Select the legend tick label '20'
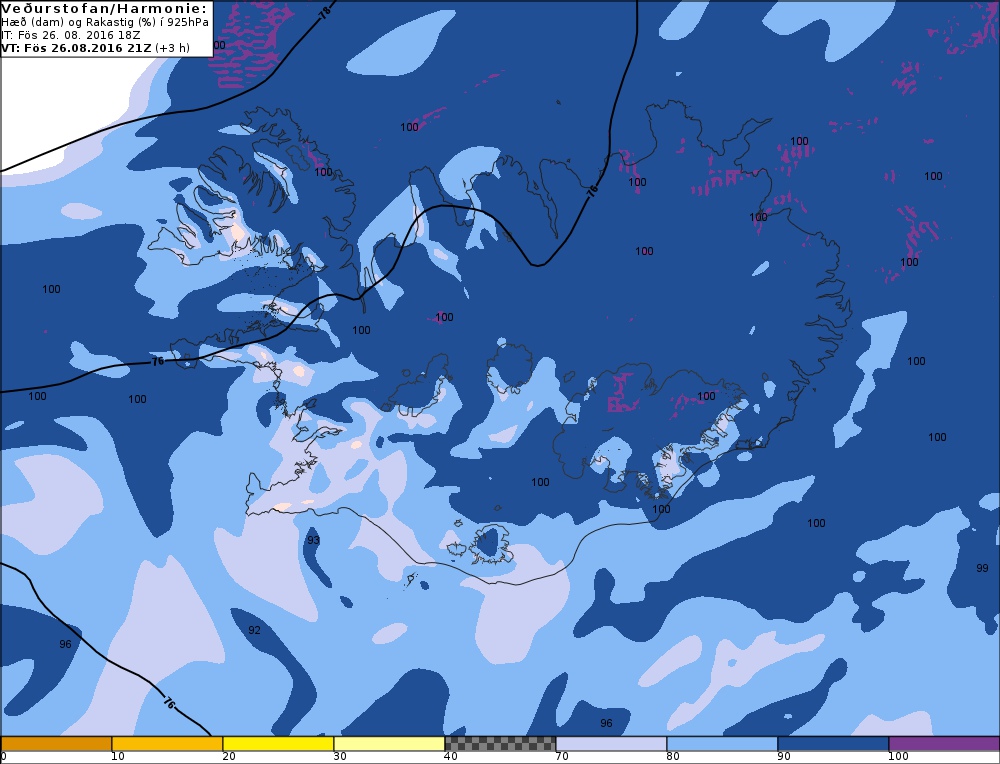 point(229,756)
